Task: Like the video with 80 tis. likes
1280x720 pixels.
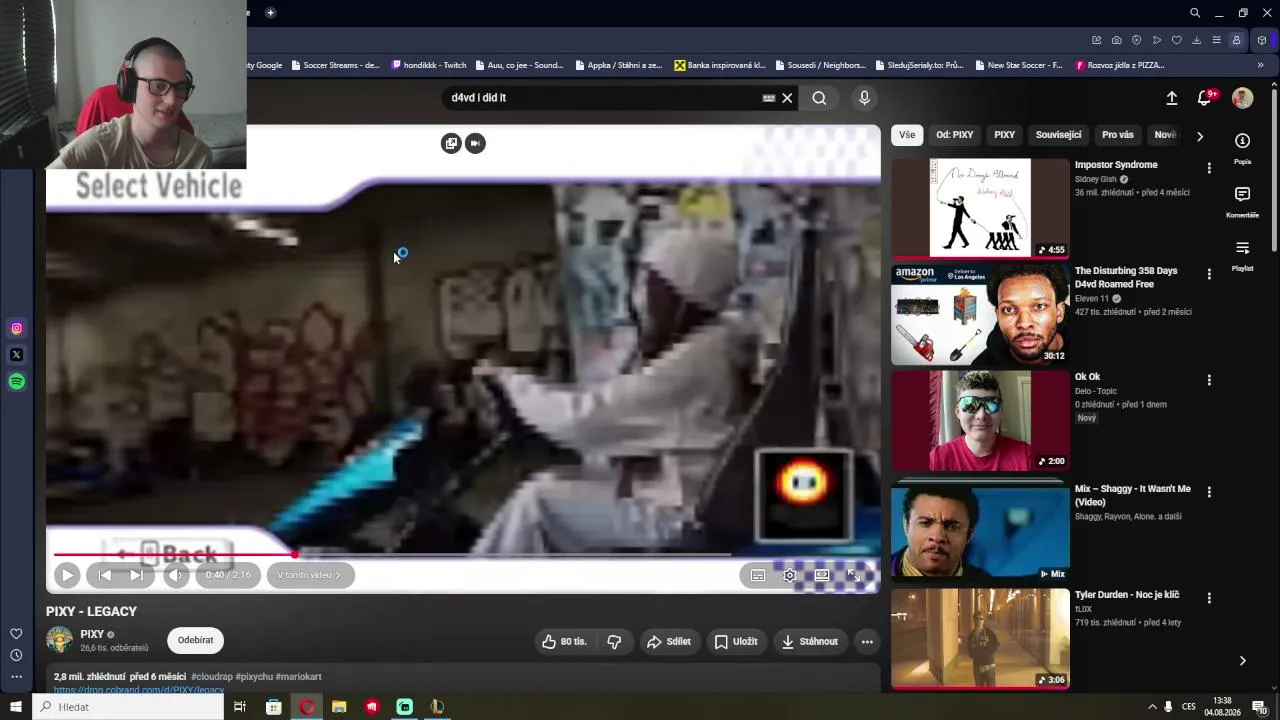Action: 564,642
